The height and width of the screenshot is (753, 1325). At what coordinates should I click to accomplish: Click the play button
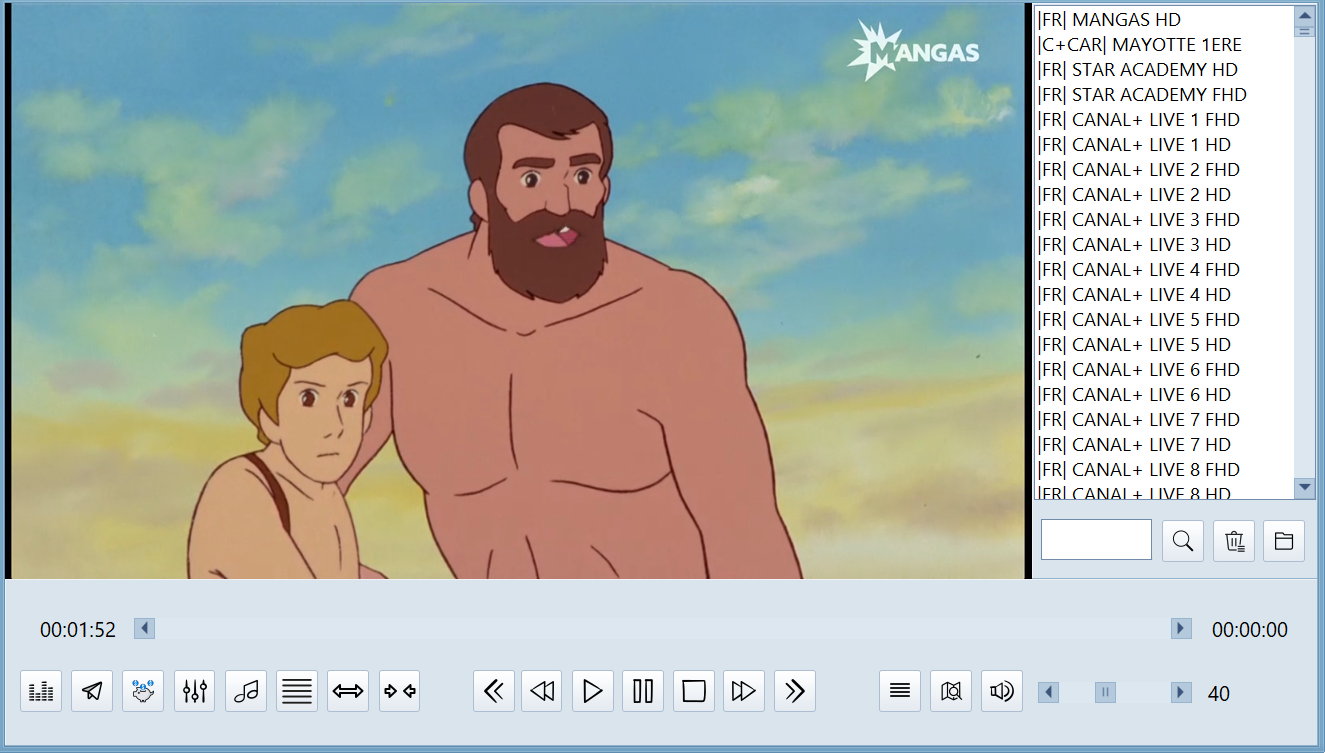[593, 691]
